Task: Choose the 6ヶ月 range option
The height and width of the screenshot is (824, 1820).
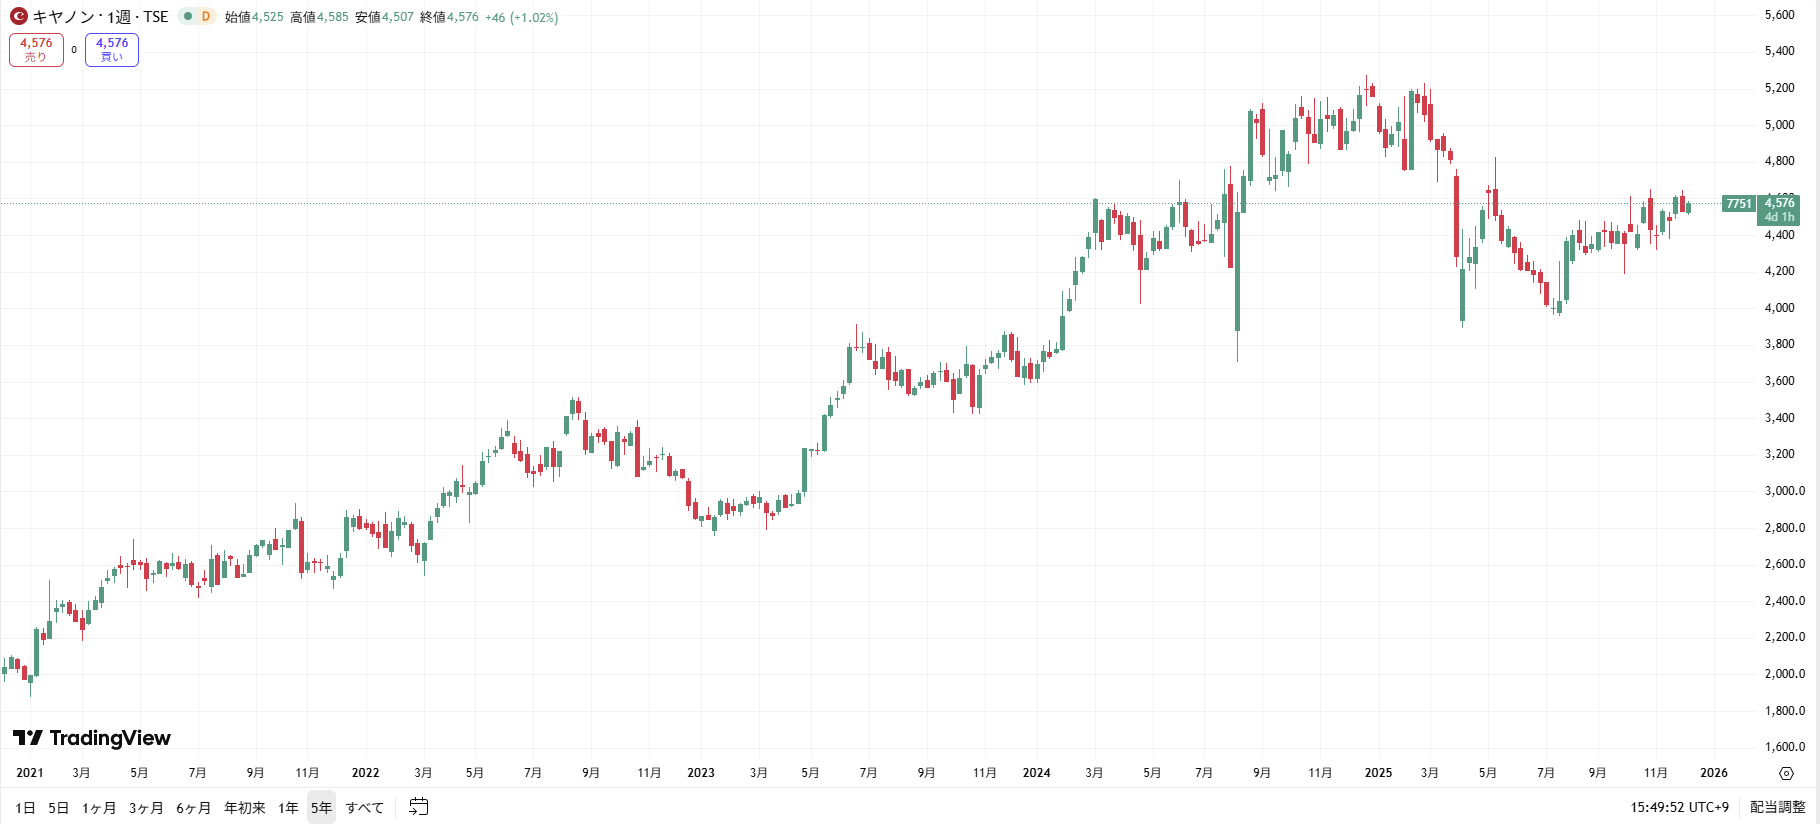Action: click(193, 808)
